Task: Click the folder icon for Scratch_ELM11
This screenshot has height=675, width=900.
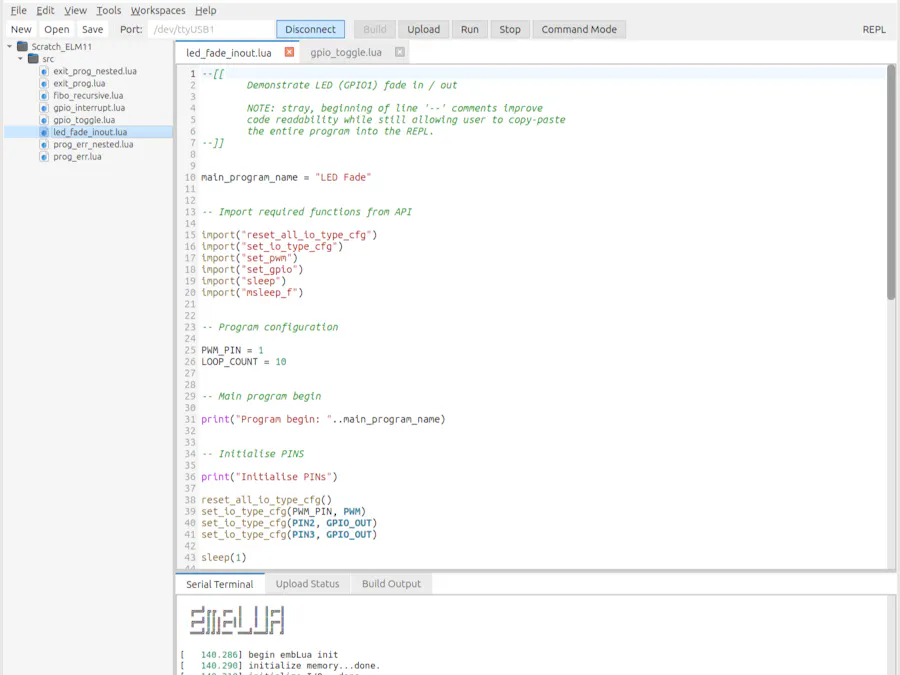Action: coord(22,46)
